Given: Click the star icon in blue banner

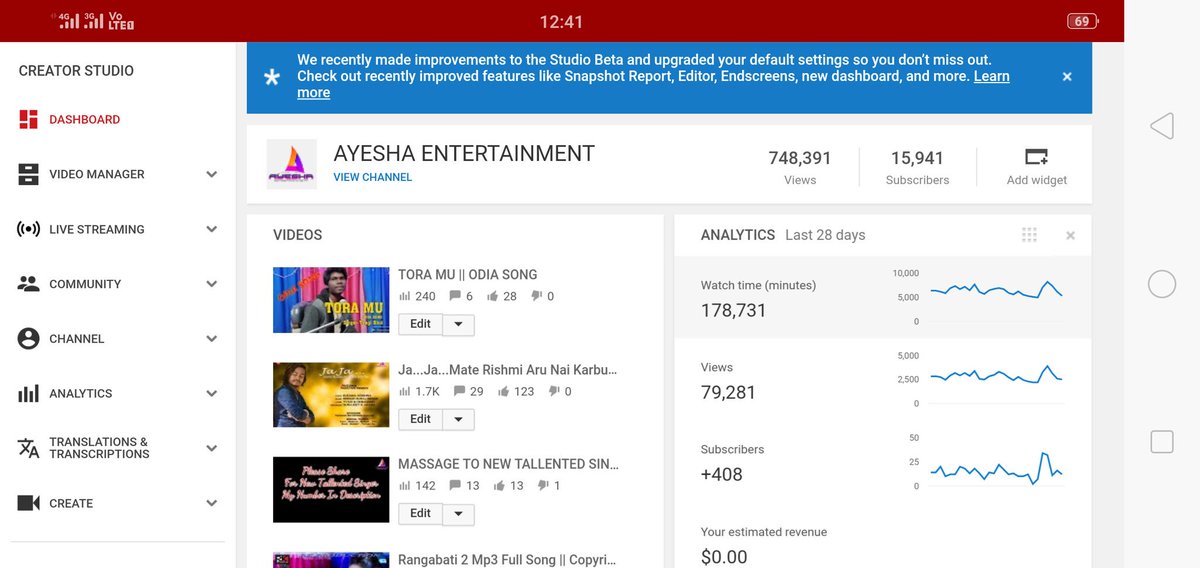Looking at the screenshot, I should pyautogui.click(x=271, y=77).
